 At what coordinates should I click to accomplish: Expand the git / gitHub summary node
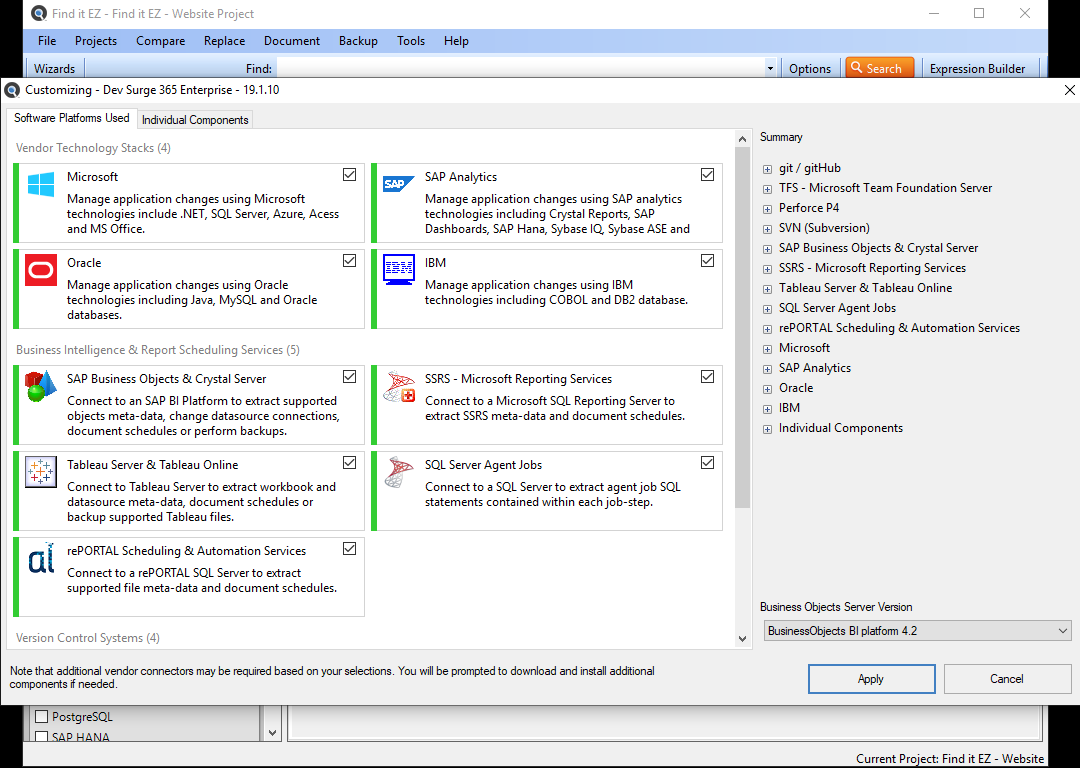pos(767,169)
